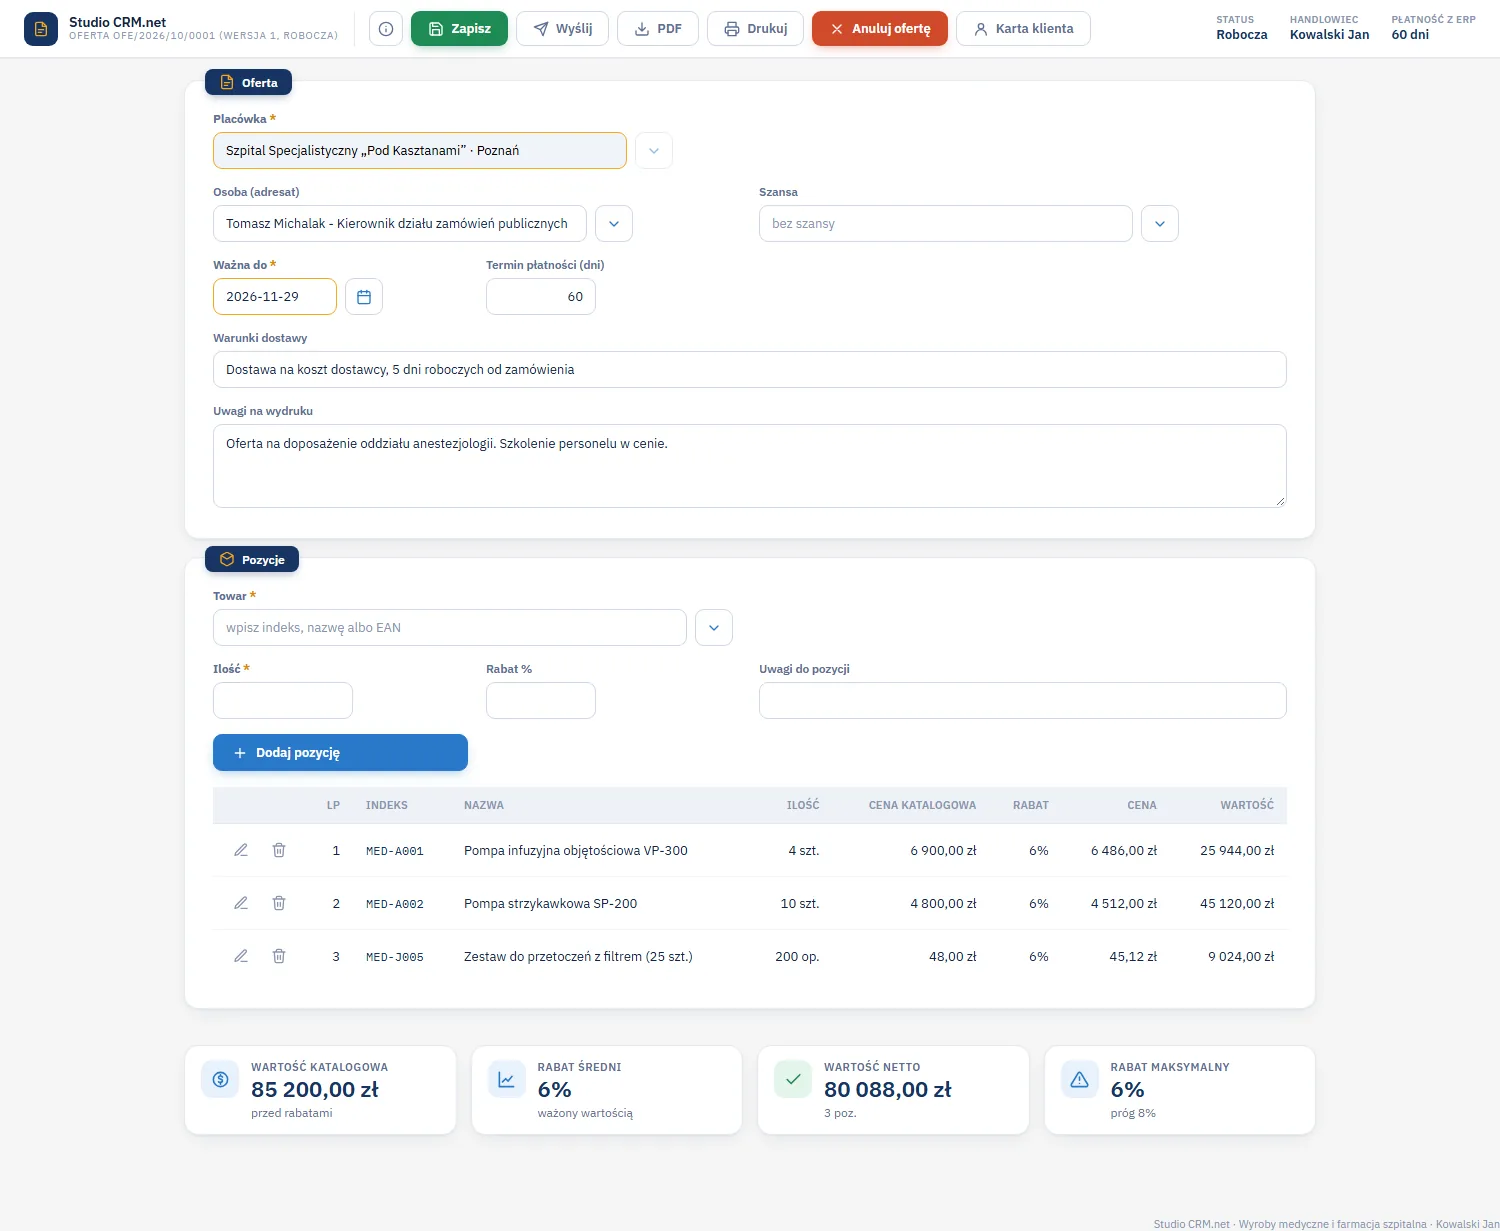The height and width of the screenshot is (1231, 1500).
Task: Edit the MED-J005 row with the pencil icon
Action: click(x=241, y=956)
